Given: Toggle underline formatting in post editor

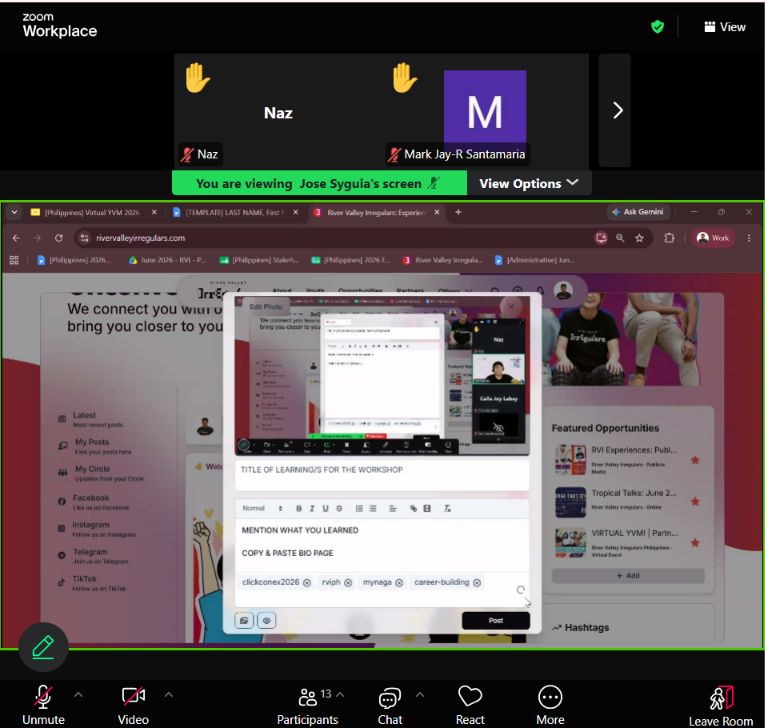Looking at the screenshot, I should tap(325, 508).
